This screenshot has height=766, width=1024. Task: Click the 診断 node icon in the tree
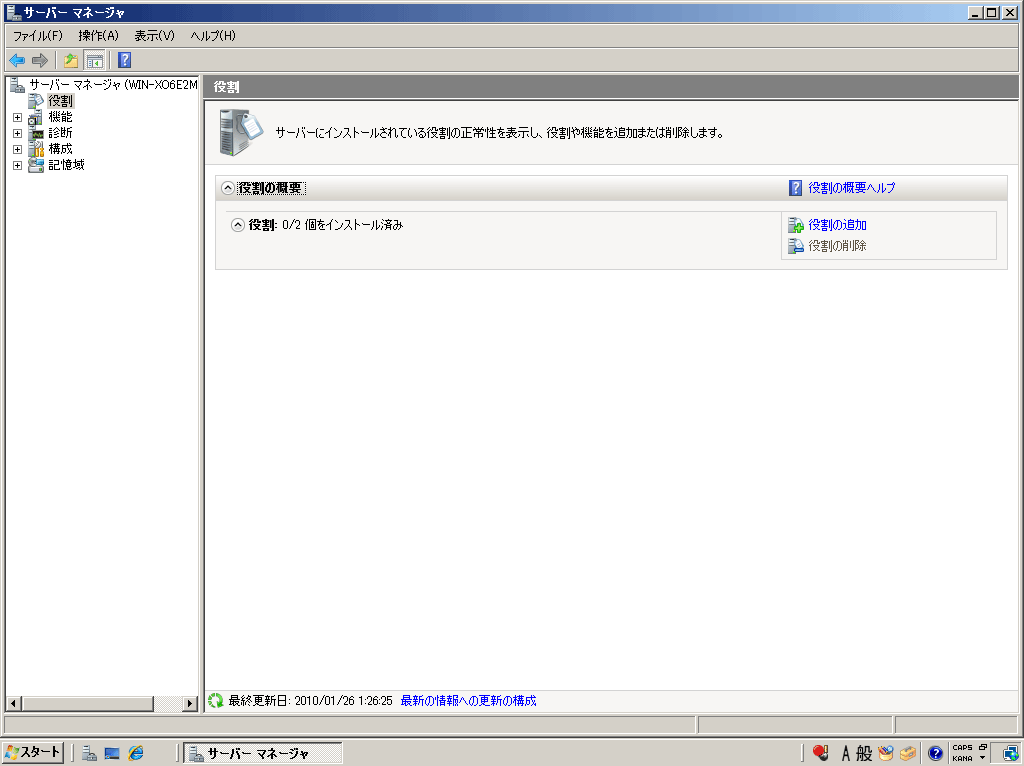tap(36, 133)
